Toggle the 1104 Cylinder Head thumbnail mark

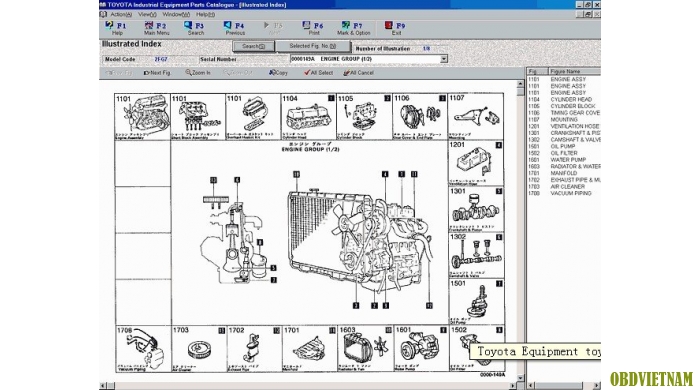click(331, 98)
